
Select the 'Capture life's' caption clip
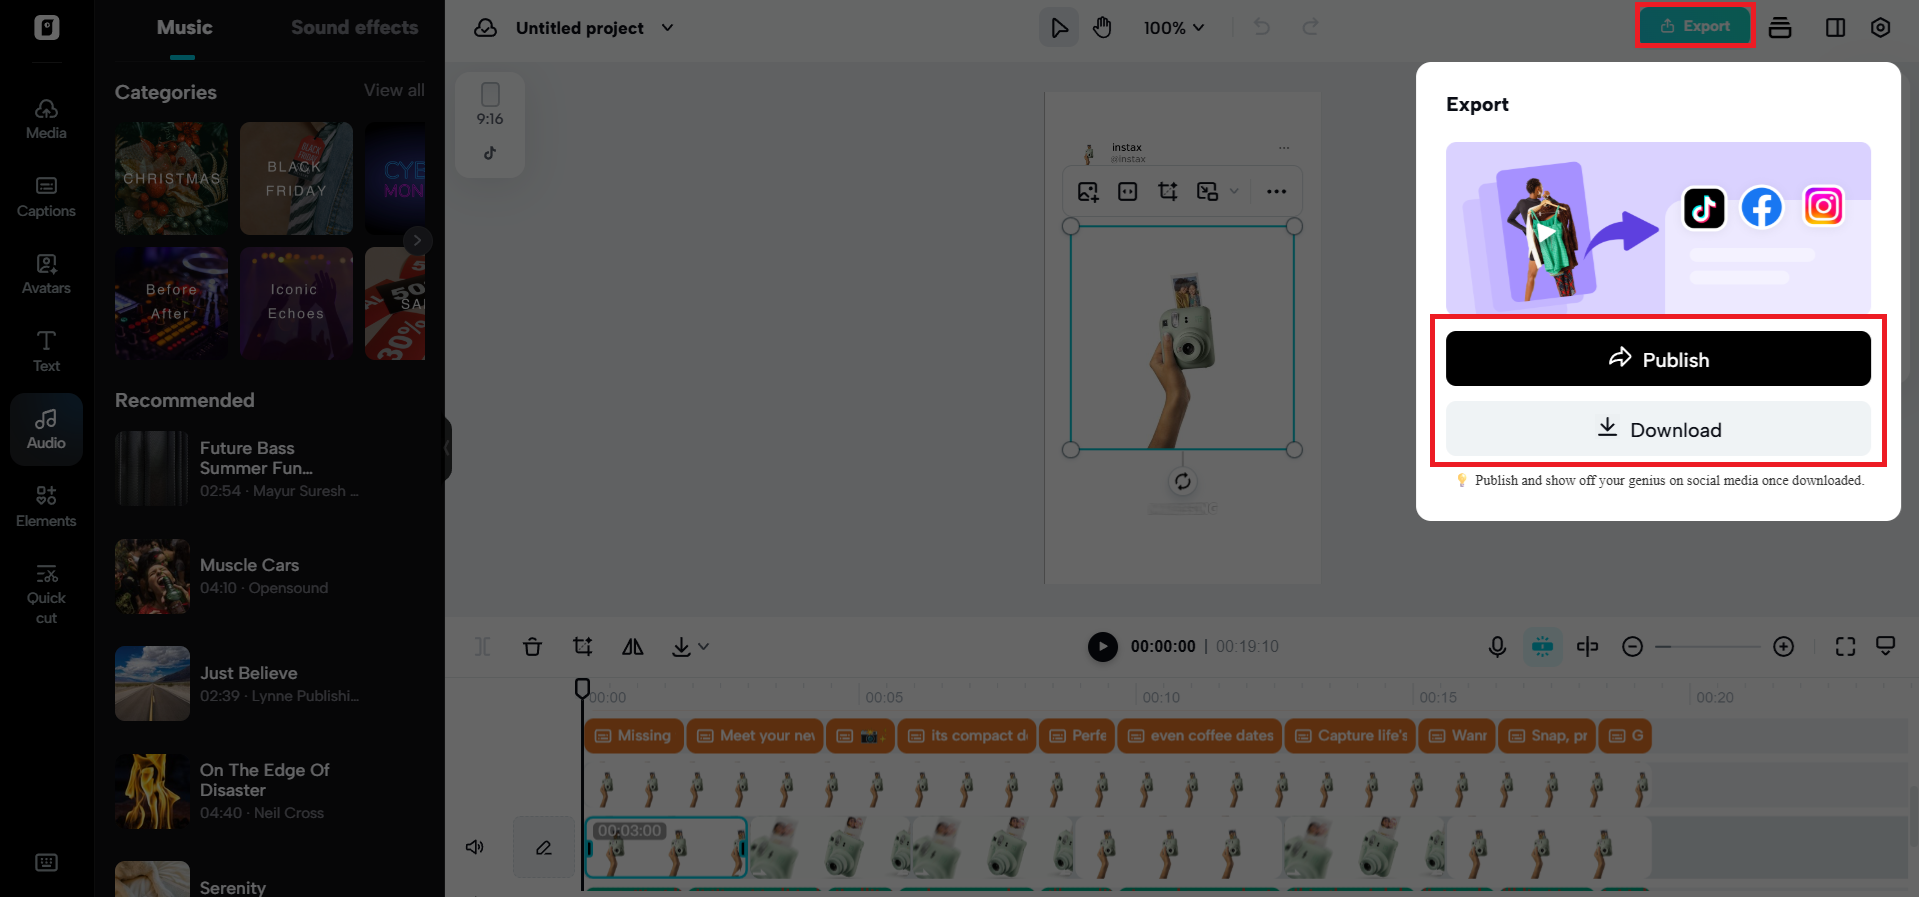[x=1350, y=736]
